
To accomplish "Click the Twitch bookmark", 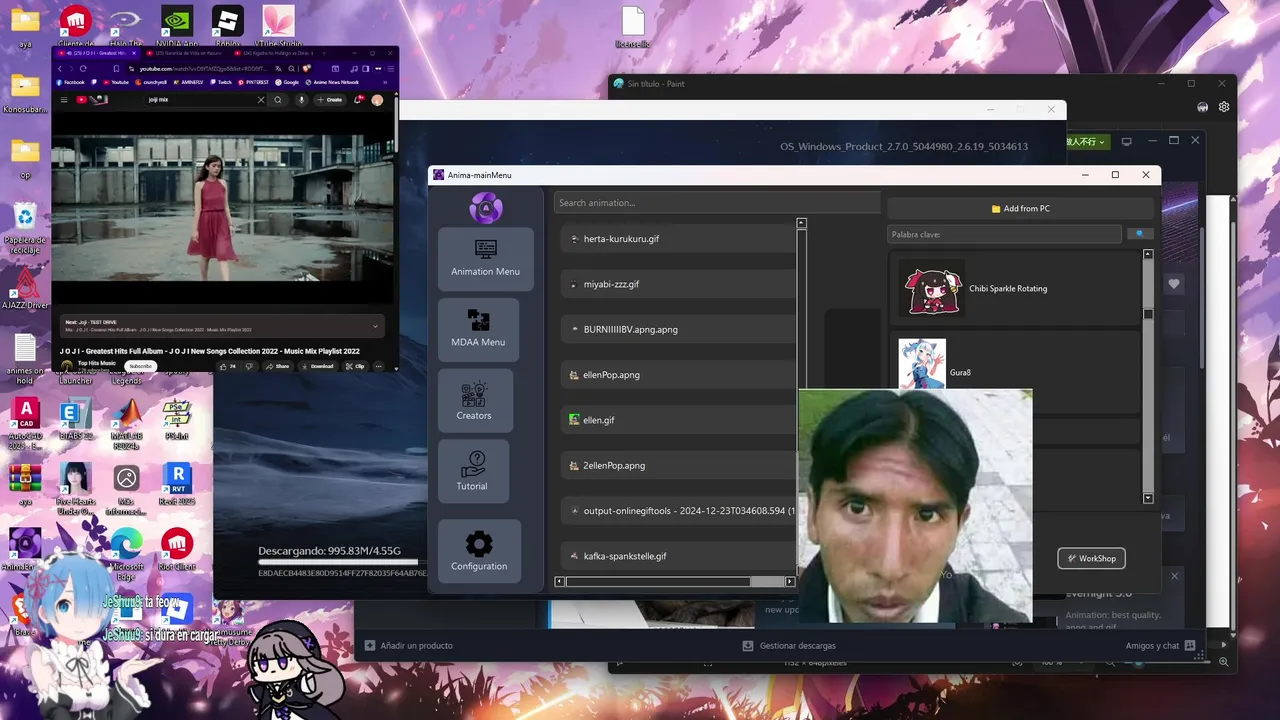I will (221, 82).
